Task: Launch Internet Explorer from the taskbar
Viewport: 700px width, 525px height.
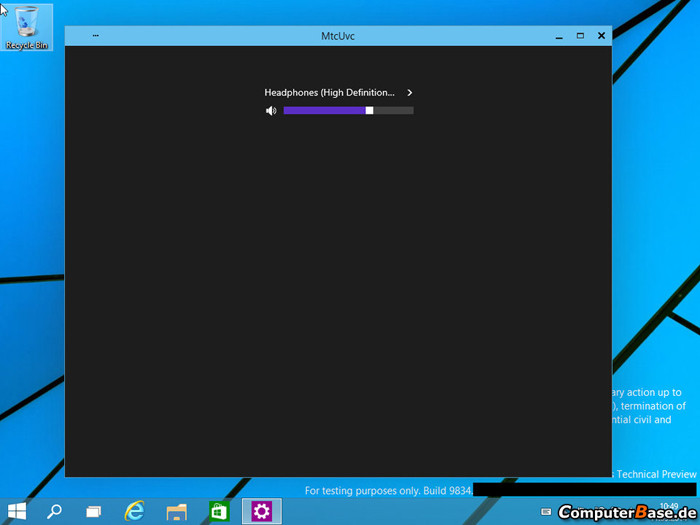Action: [x=135, y=511]
